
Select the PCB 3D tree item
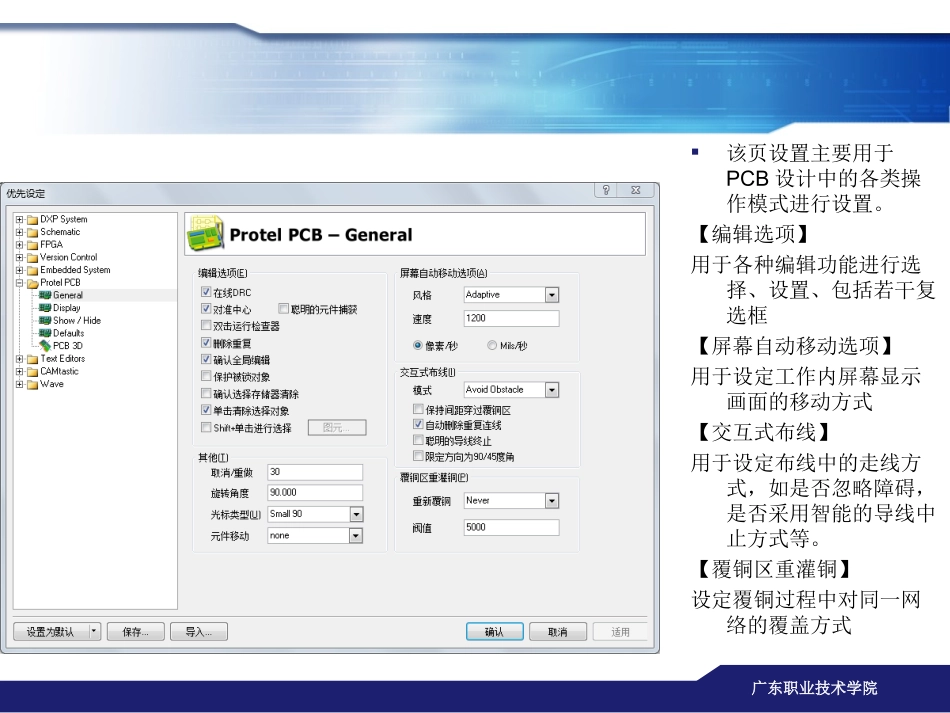pyautogui.click(x=68, y=346)
